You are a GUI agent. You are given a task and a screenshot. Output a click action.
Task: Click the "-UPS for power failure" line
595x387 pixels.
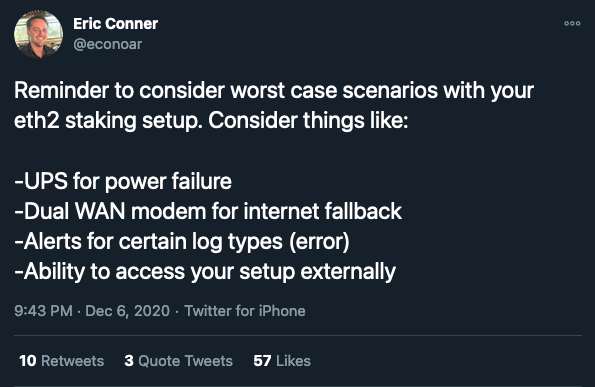(x=123, y=181)
